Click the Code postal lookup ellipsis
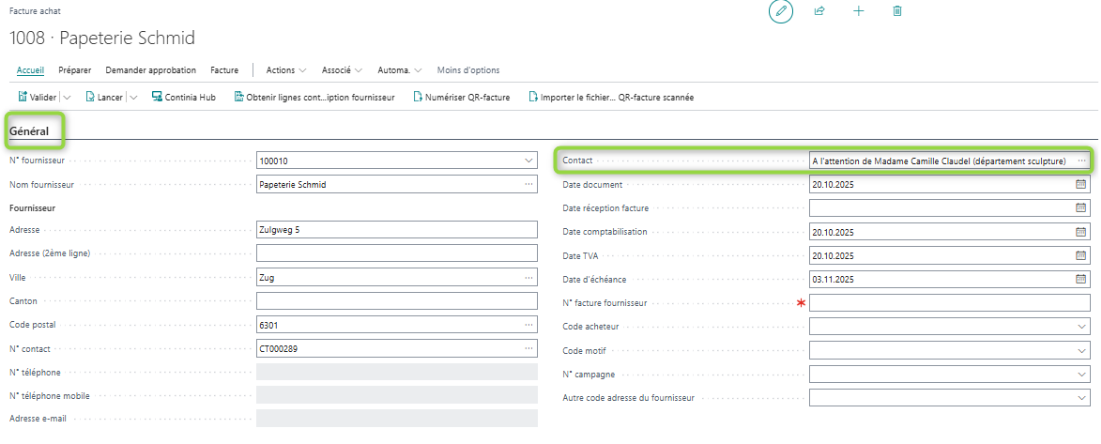The height and width of the screenshot is (444, 1101). tap(528, 325)
